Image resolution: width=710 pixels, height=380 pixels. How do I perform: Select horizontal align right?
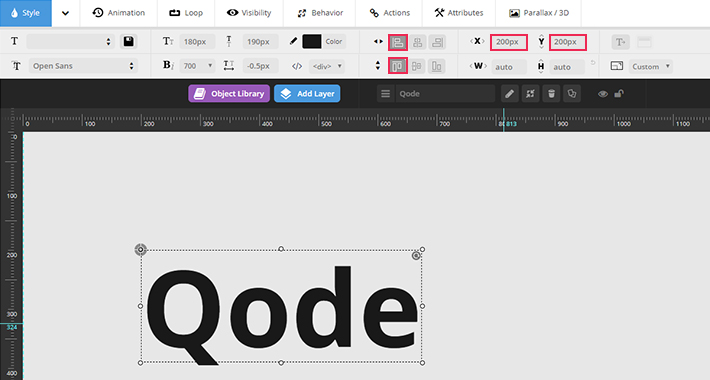(437, 43)
